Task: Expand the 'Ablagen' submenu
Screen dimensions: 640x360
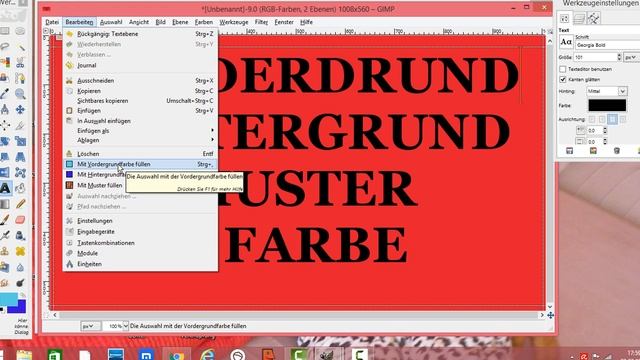Action: (140, 140)
